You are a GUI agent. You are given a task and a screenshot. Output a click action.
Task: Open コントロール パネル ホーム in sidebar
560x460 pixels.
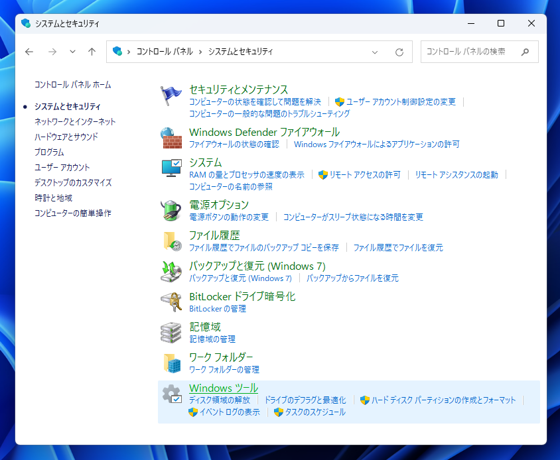[73, 85]
